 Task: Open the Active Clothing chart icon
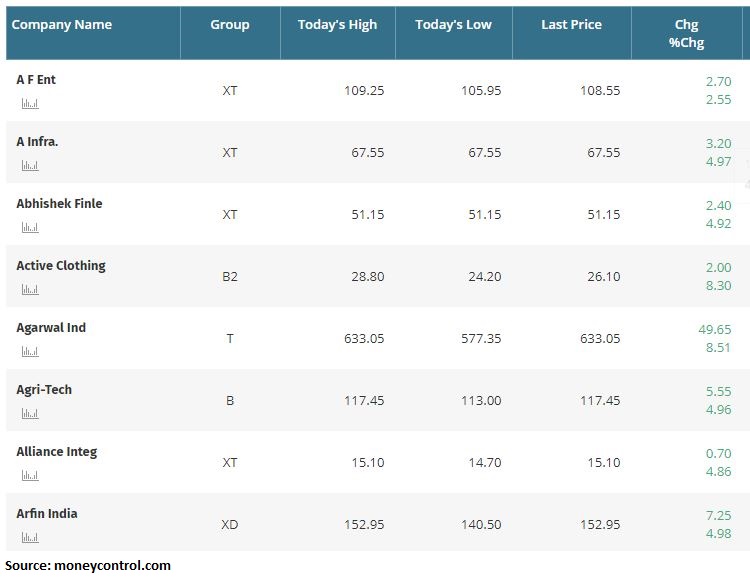[29, 289]
